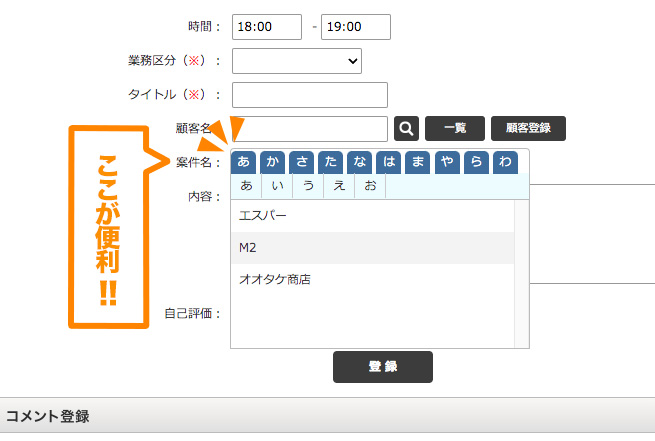The image size is (655, 441).
Task: Open the 一覧 customer list button
Action: (x=455, y=128)
